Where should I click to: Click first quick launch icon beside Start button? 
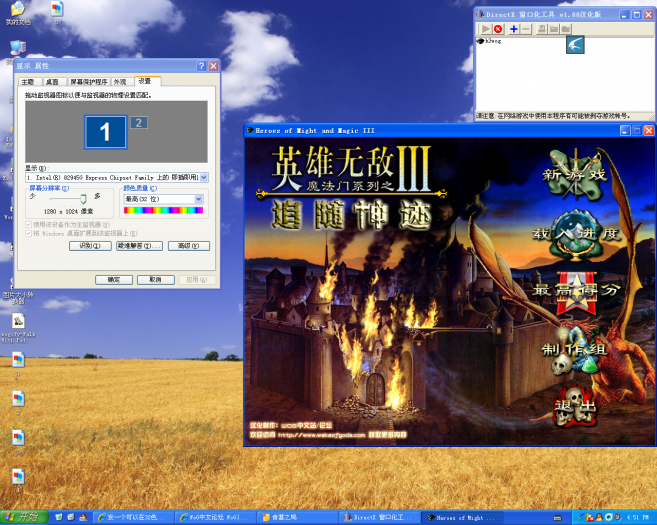(59, 517)
